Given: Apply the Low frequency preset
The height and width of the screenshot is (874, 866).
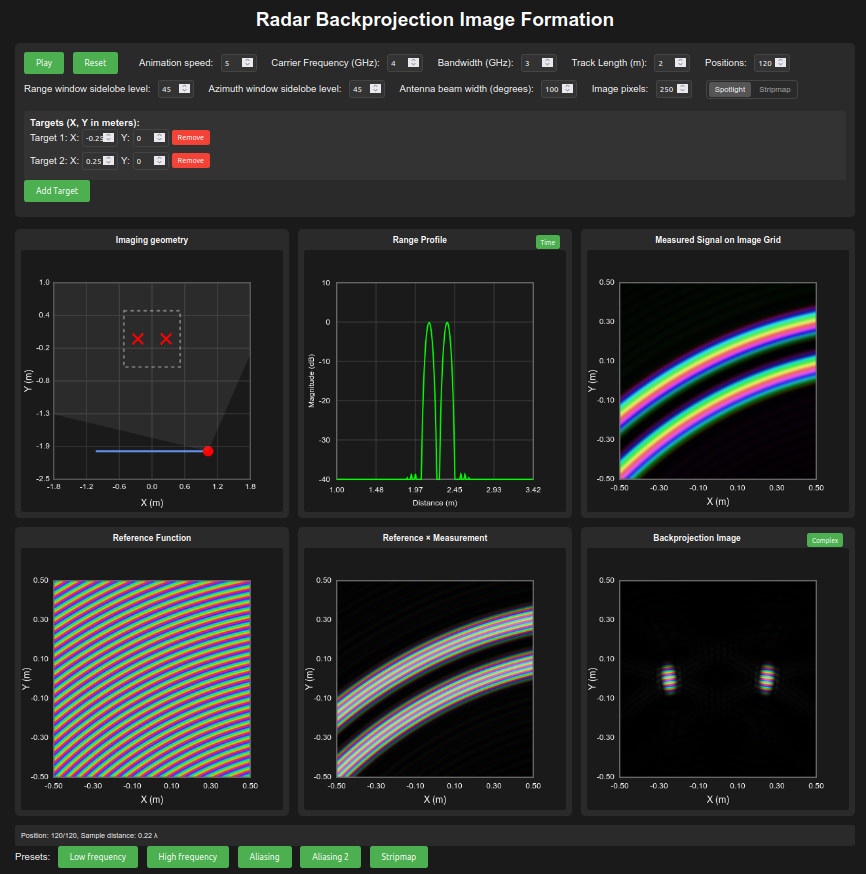Looking at the screenshot, I should 97,857.
